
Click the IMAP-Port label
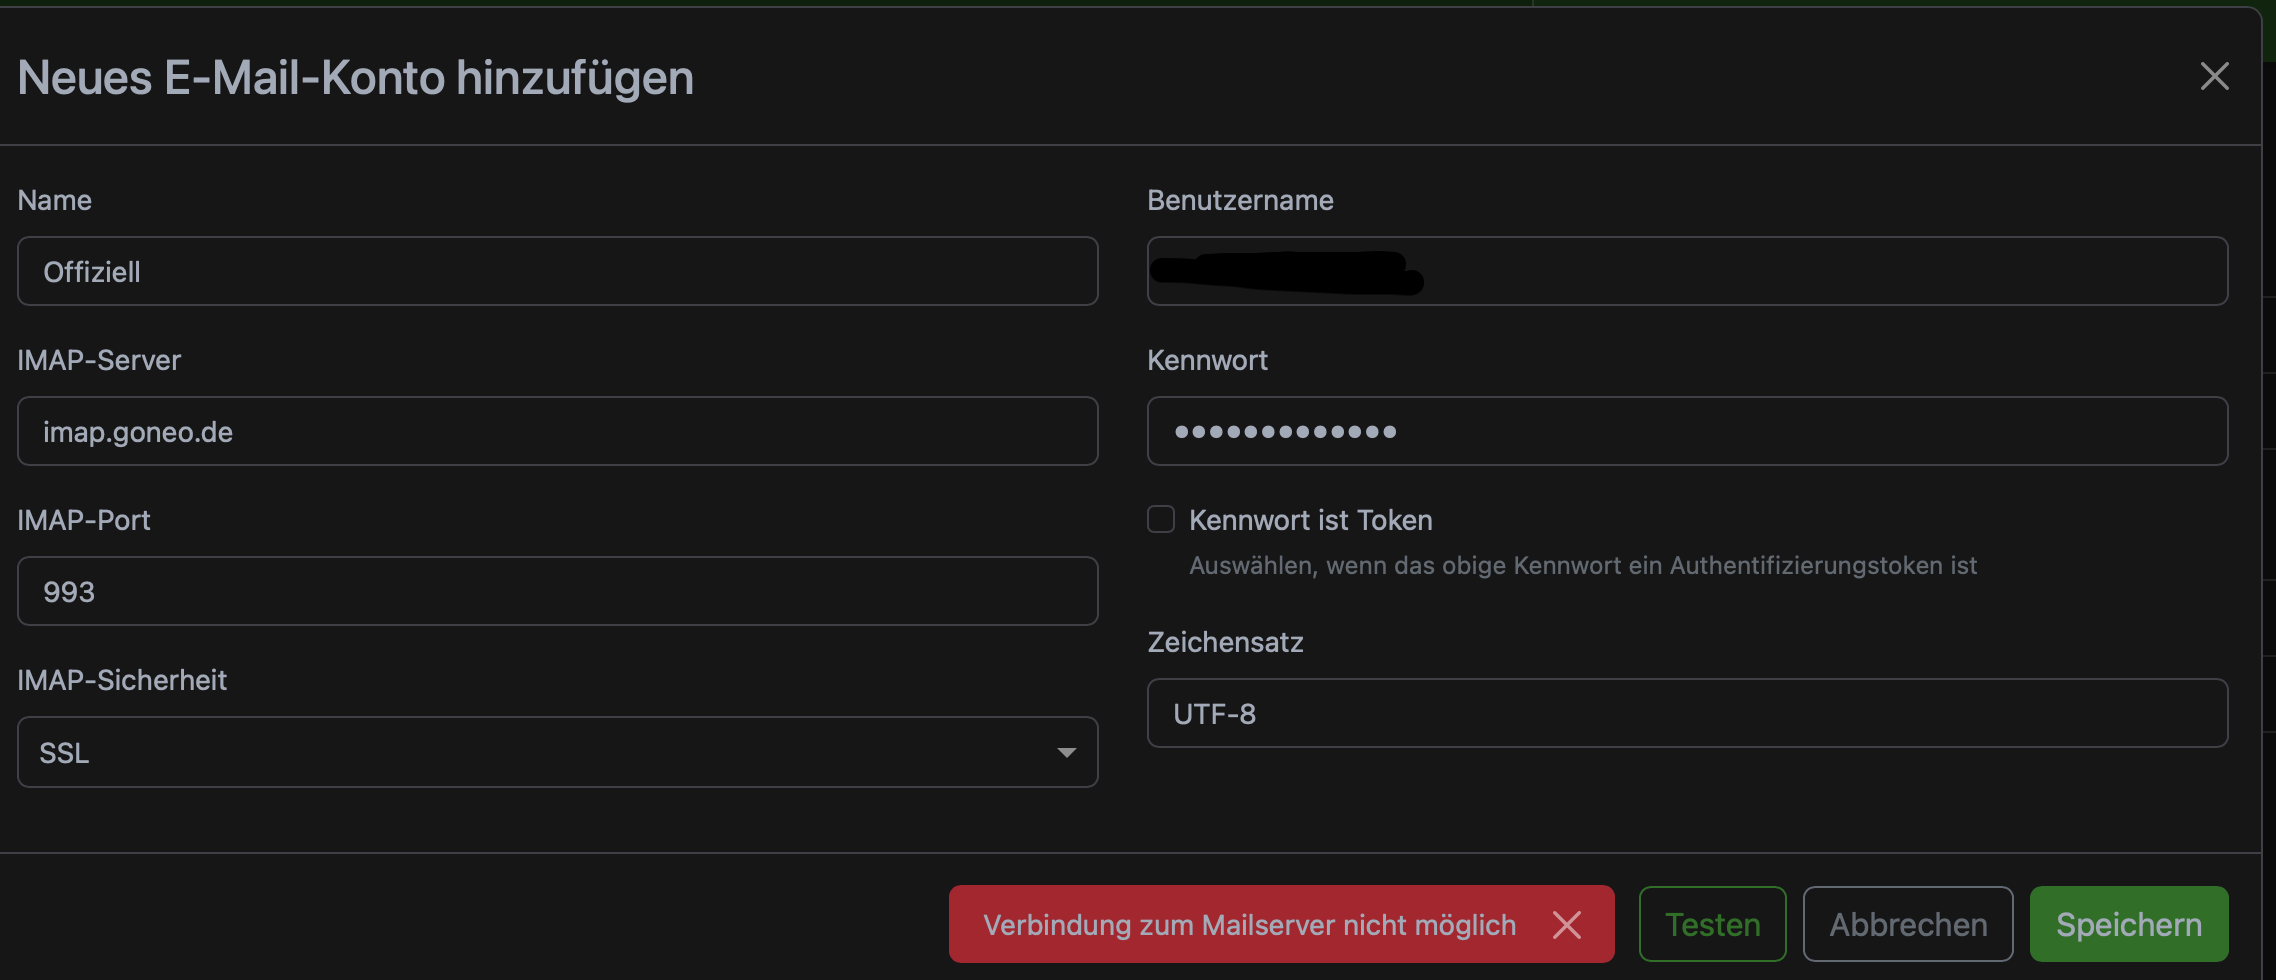point(84,520)
